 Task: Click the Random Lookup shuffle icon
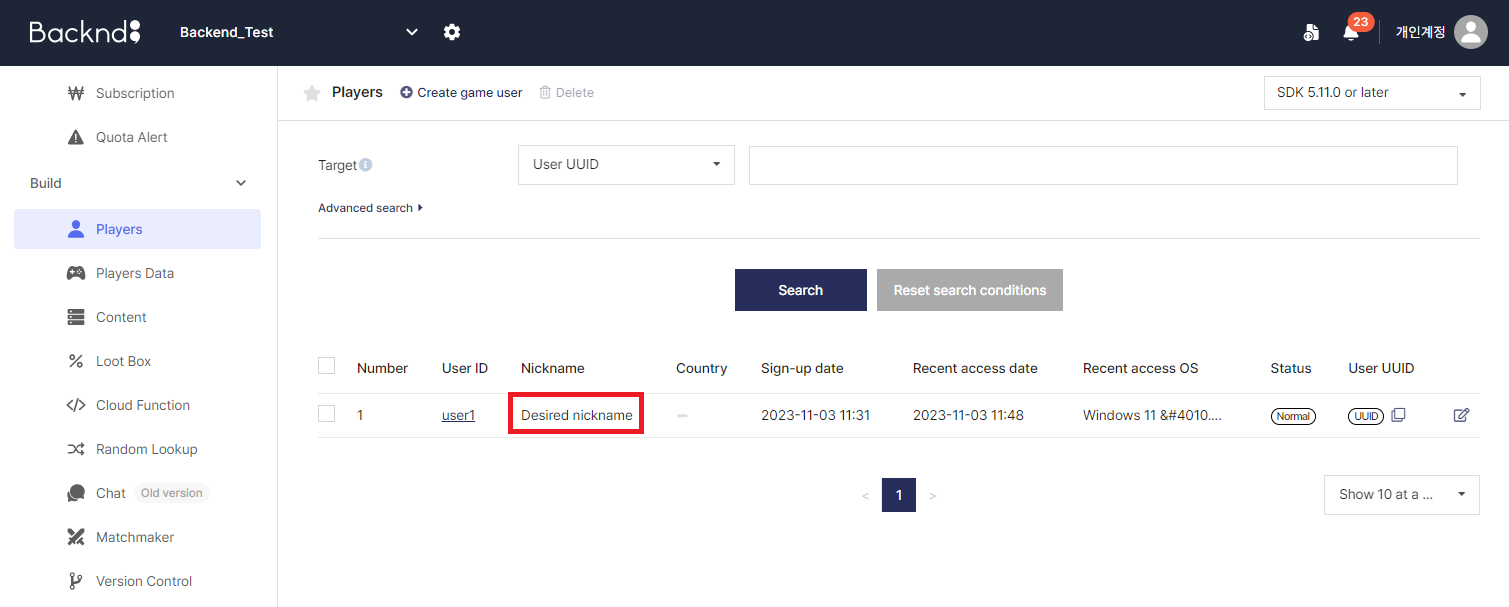pyautogui.click(x=76, y=449)
